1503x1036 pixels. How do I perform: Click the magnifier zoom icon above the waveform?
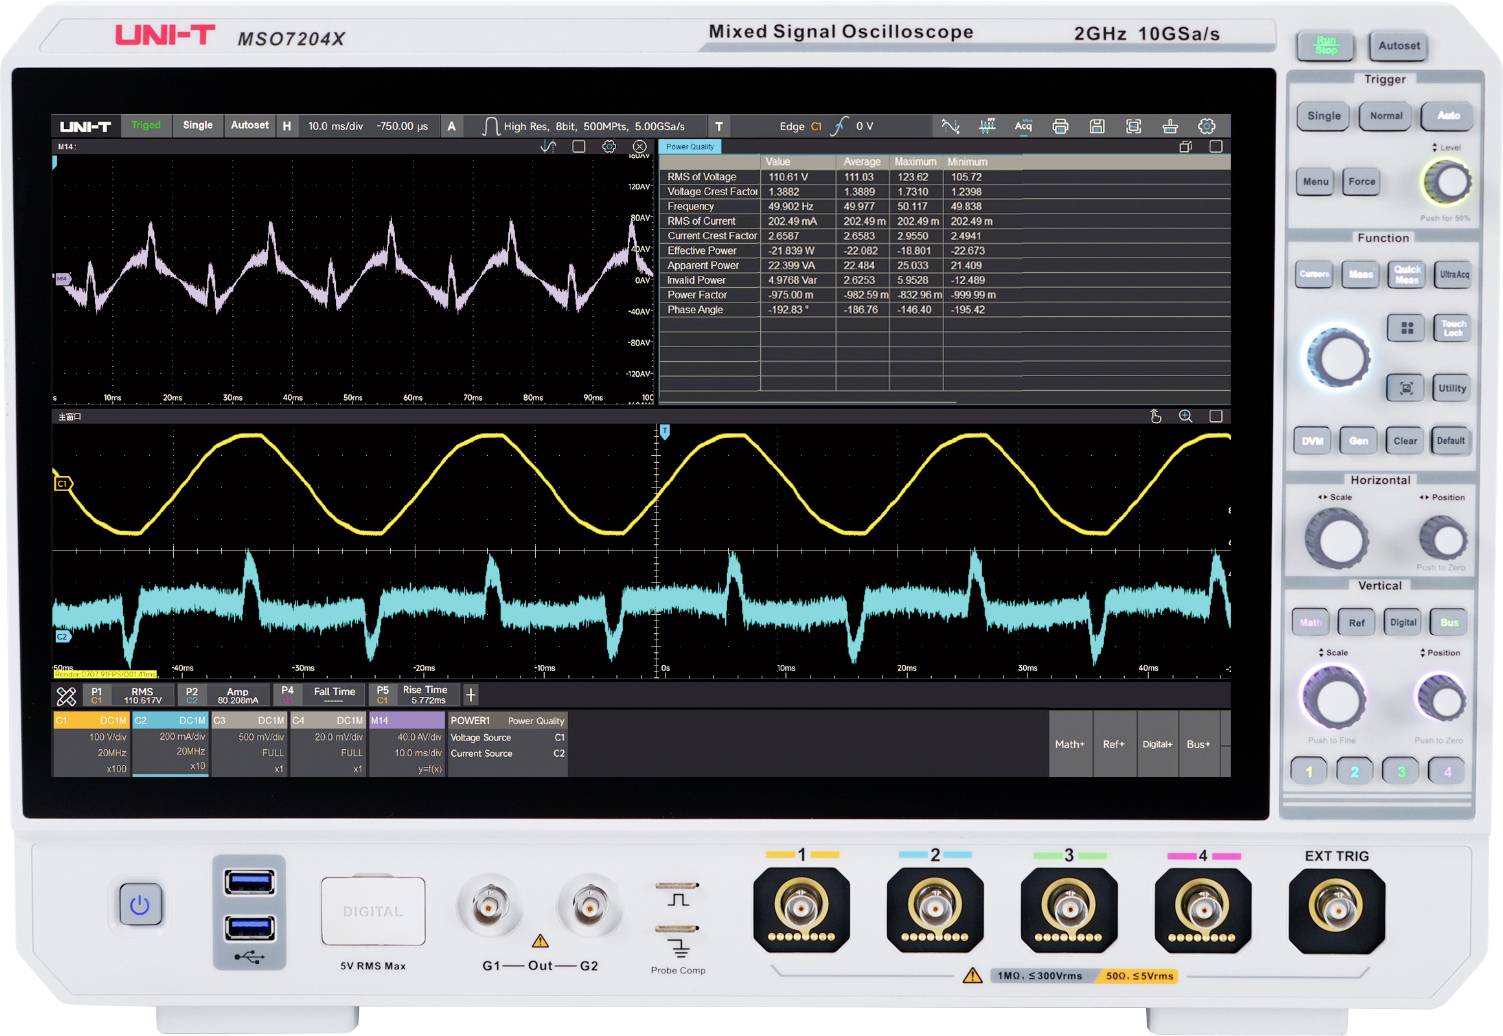1185,416
